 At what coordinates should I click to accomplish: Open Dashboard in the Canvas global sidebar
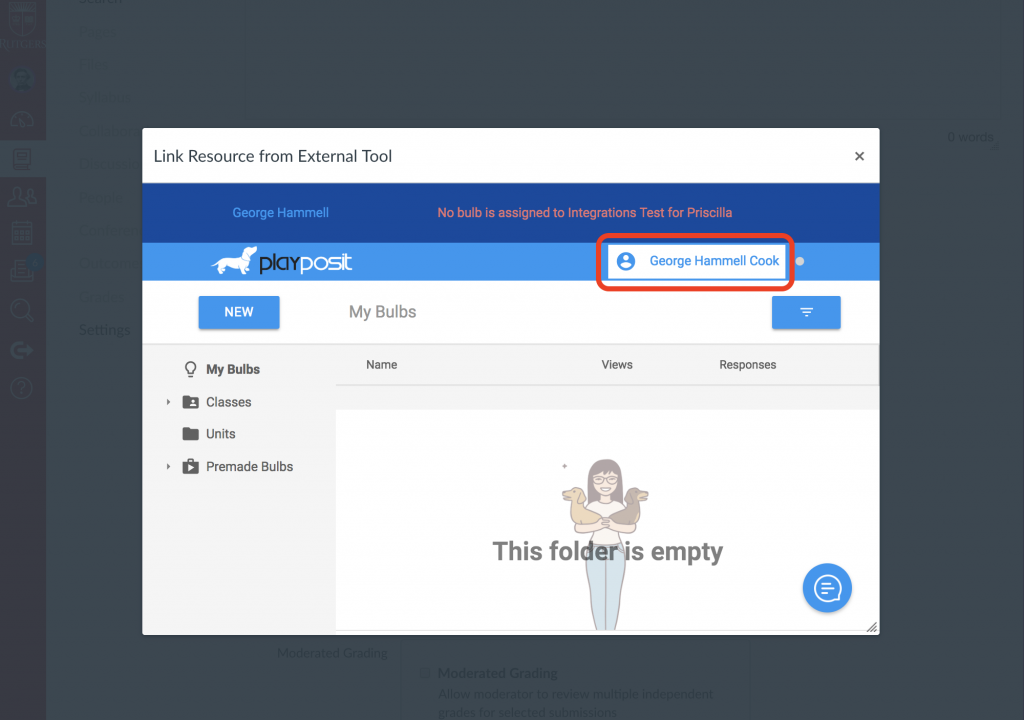pyautogui.click(x=22, y=120)
